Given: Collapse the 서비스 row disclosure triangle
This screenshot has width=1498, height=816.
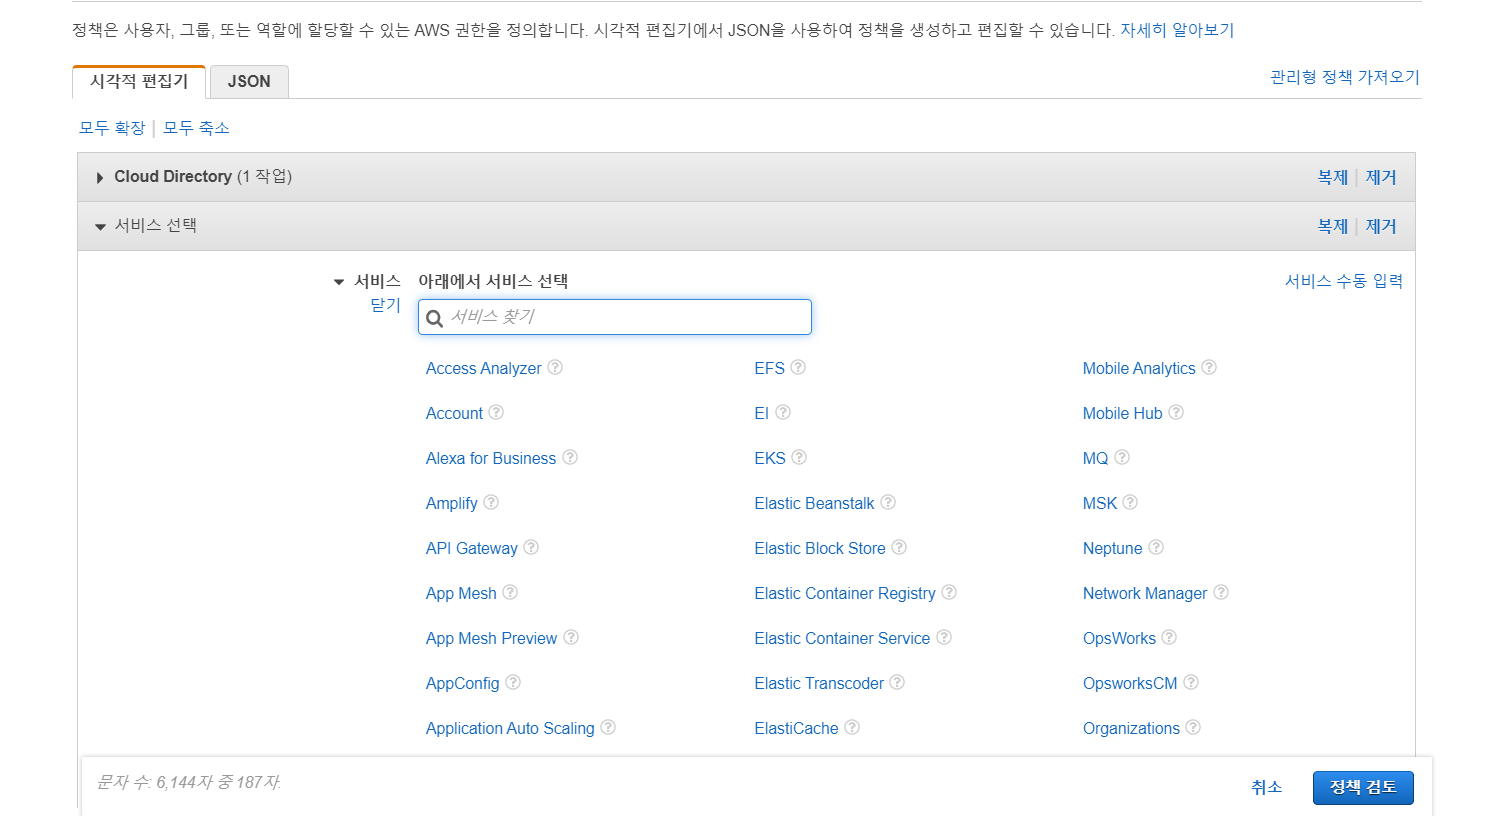Looking at the screenshot, I should pos(339,282).
